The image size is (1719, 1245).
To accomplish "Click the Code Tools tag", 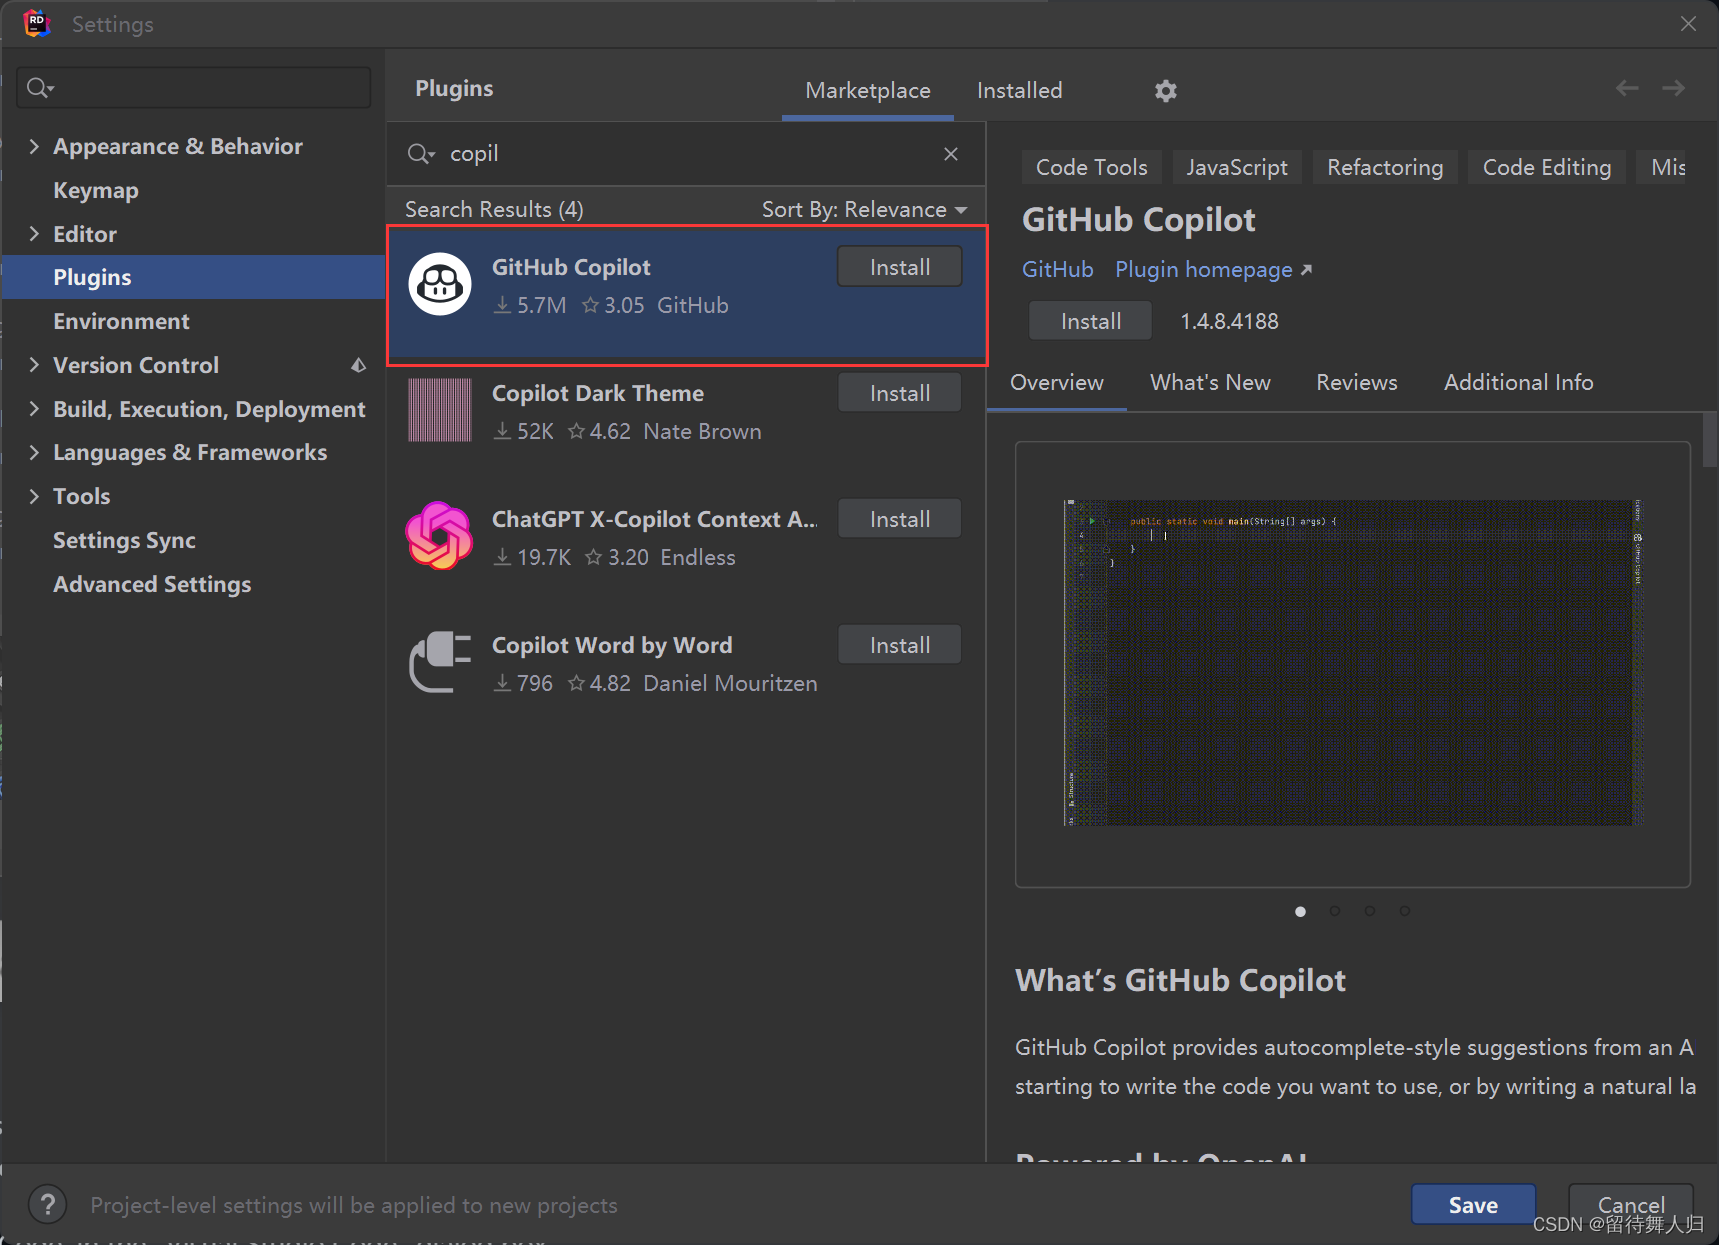I will click(1092, 167).
